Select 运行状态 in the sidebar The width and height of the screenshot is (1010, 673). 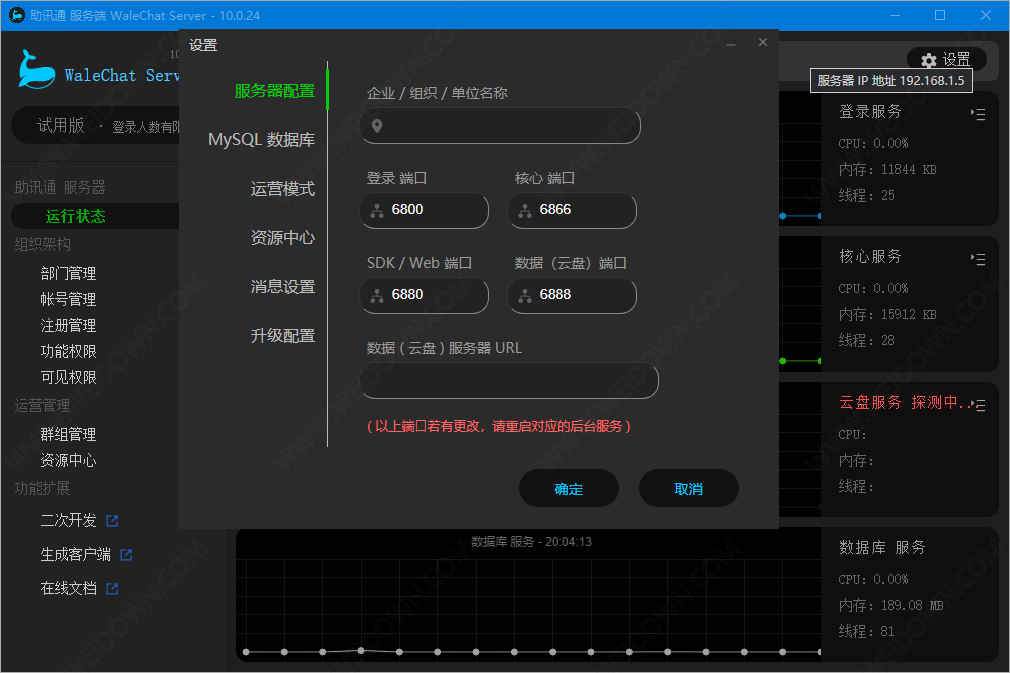coord(76,216)
